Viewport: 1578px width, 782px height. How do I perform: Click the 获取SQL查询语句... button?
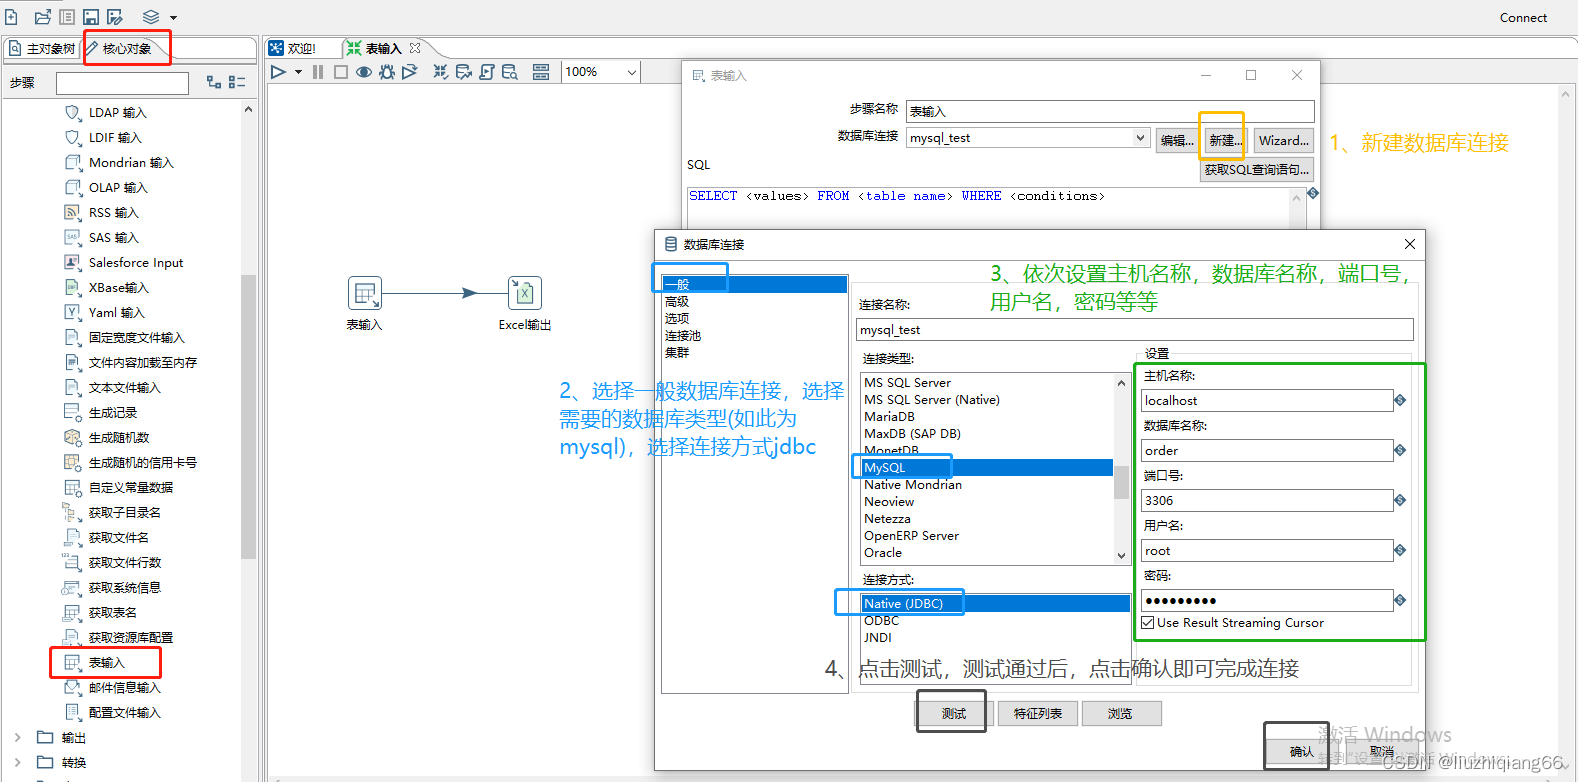[x=1256, y=170]
